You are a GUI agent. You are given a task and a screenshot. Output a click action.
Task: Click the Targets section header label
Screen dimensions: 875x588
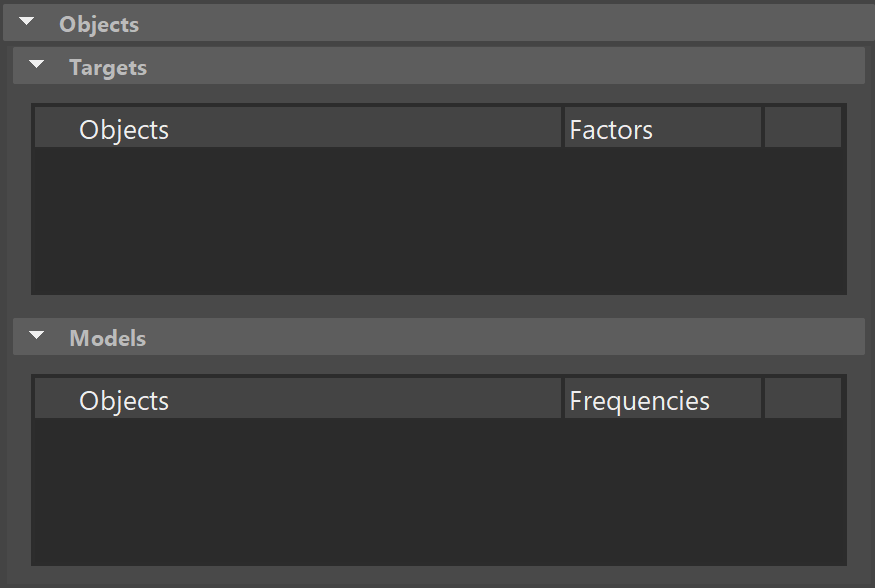click(108, 68)
